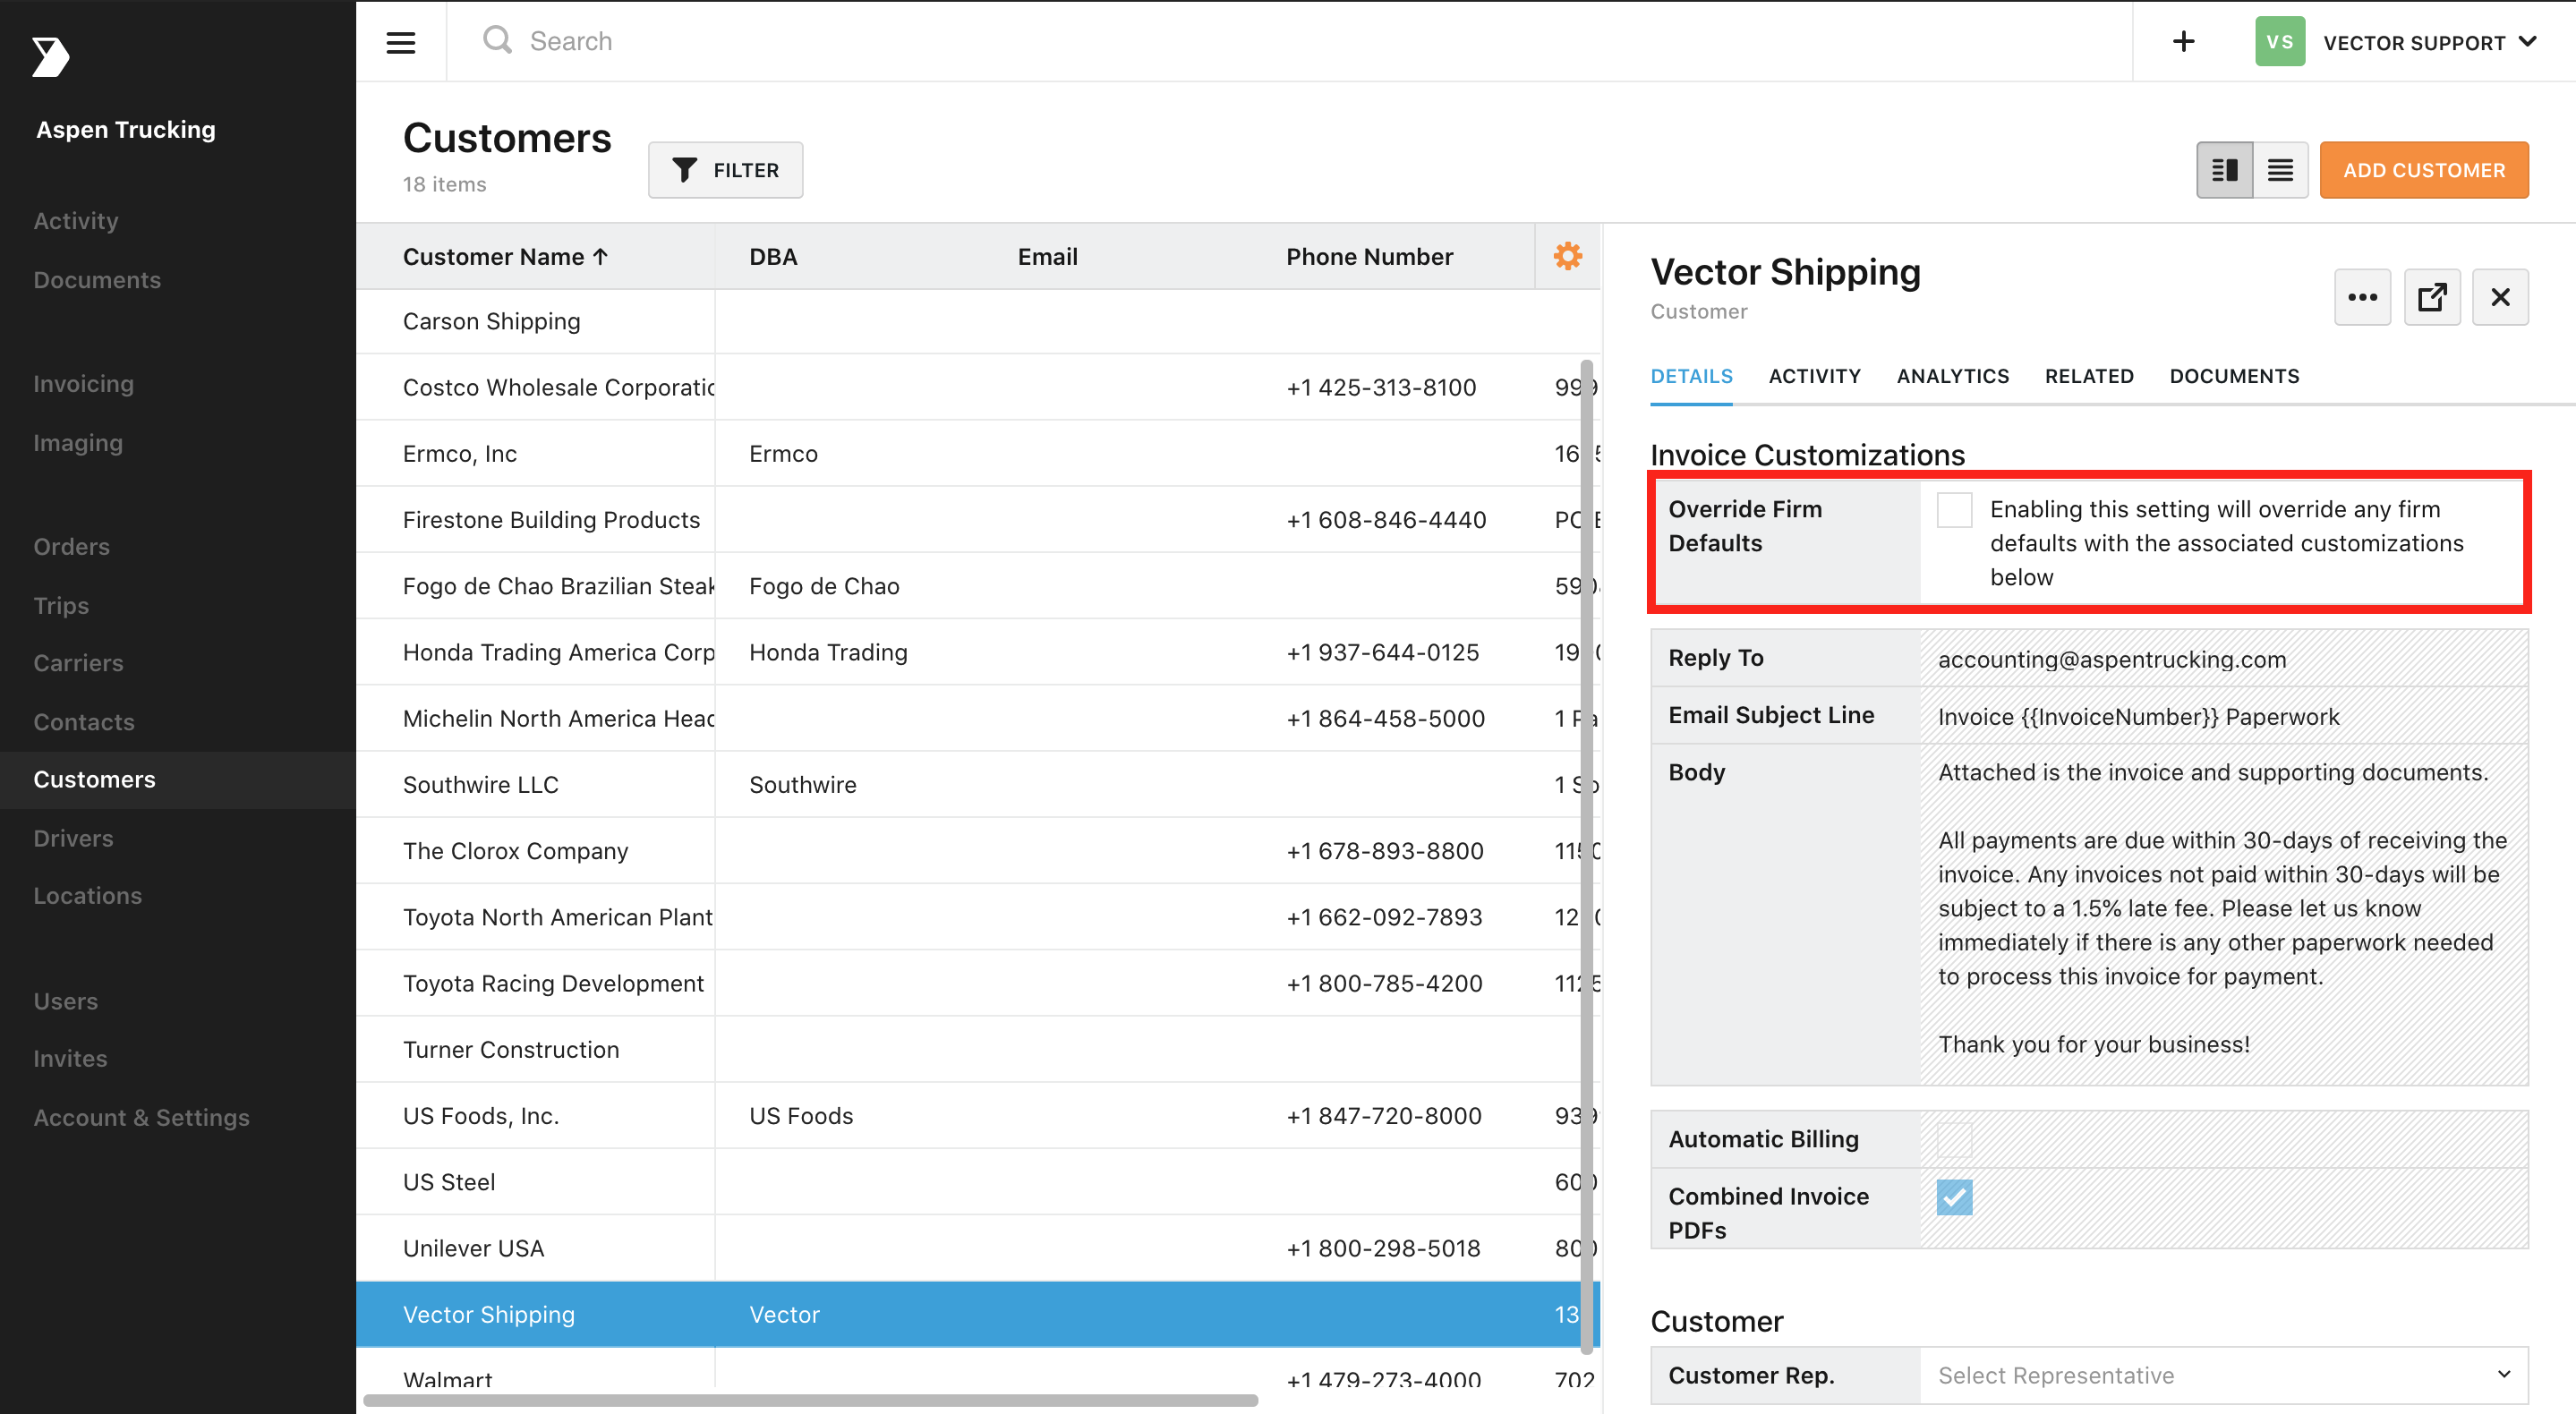Select Fogo de Chao Brazilian Steak row
The height and width of the screenshot is (1414, 2576).
[x=978, y=586]
